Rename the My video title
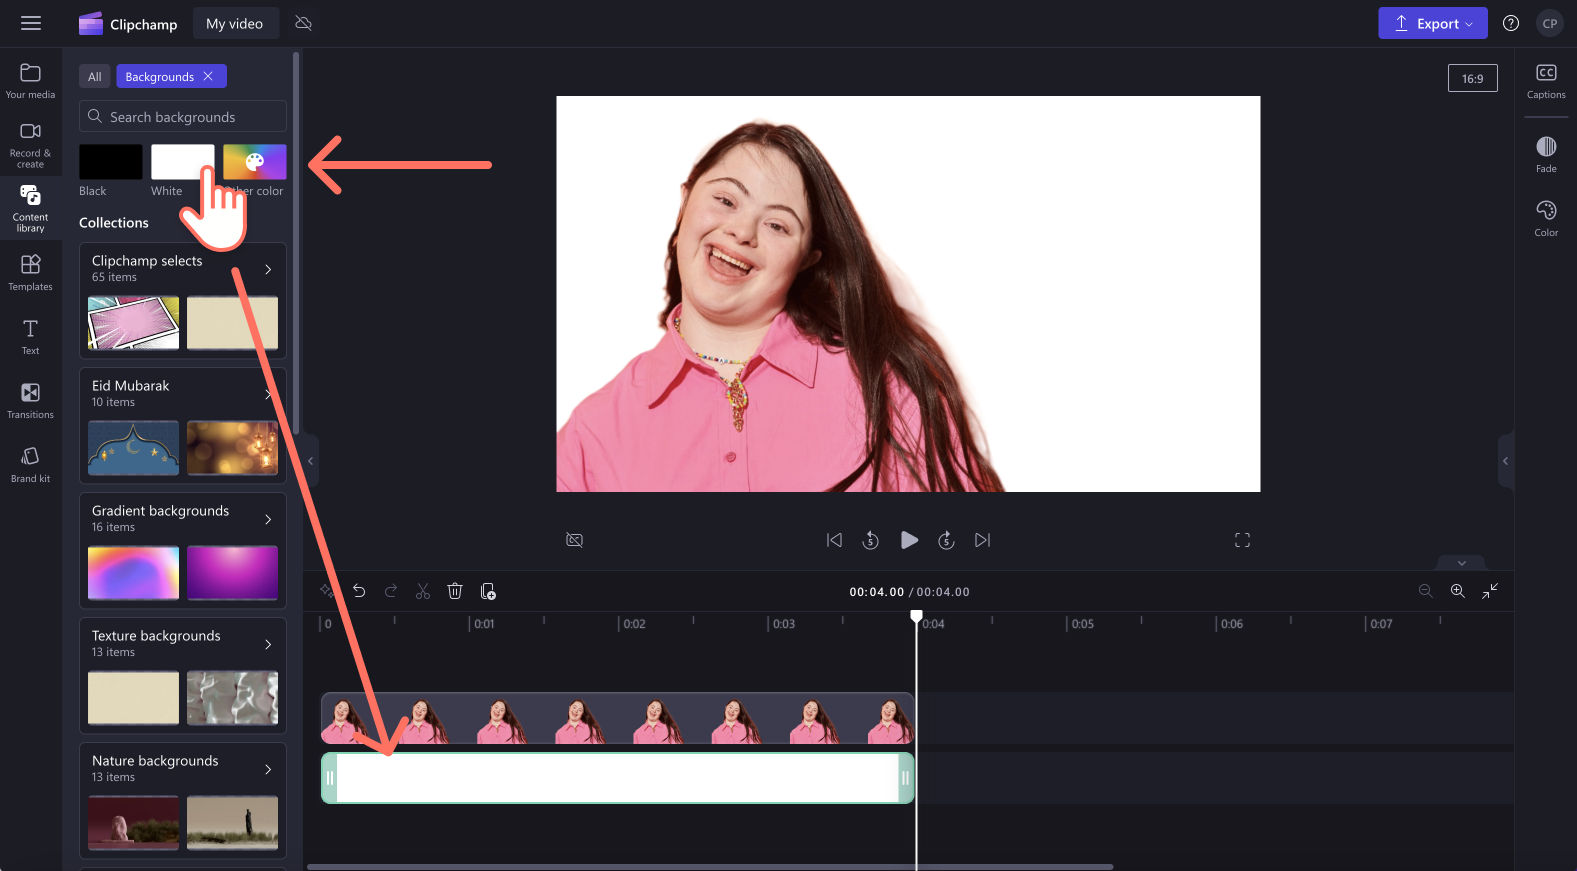This screenshot has width=1577, height=871. point(235,23)
